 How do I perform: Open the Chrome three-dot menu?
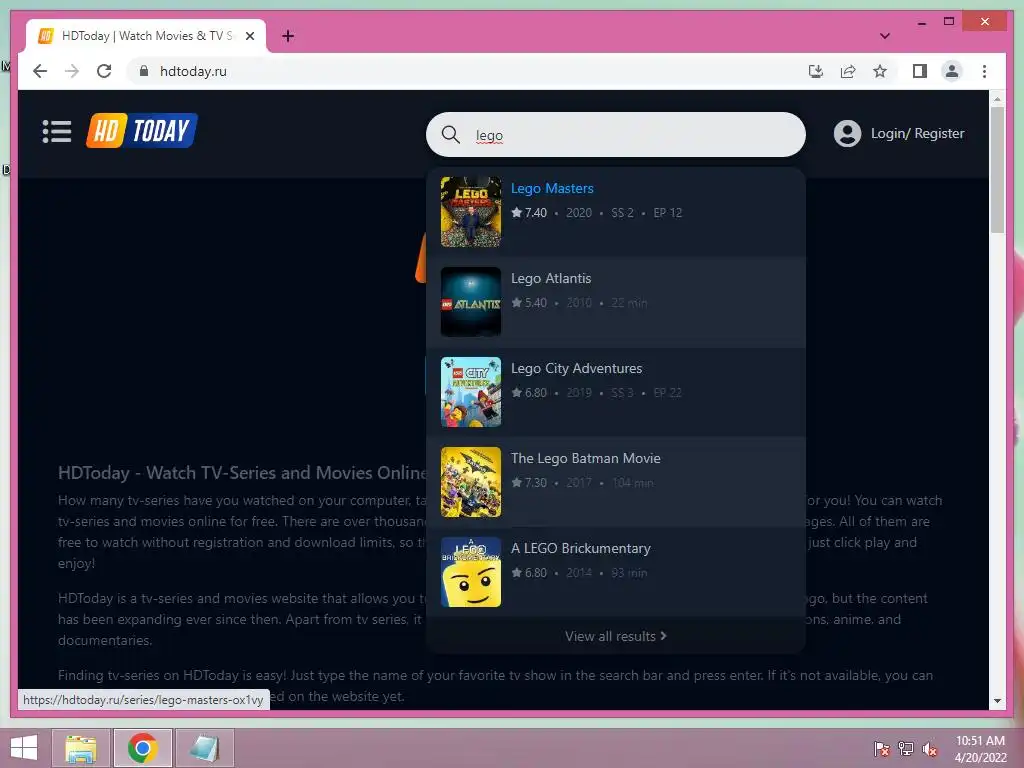click(984, 71)
